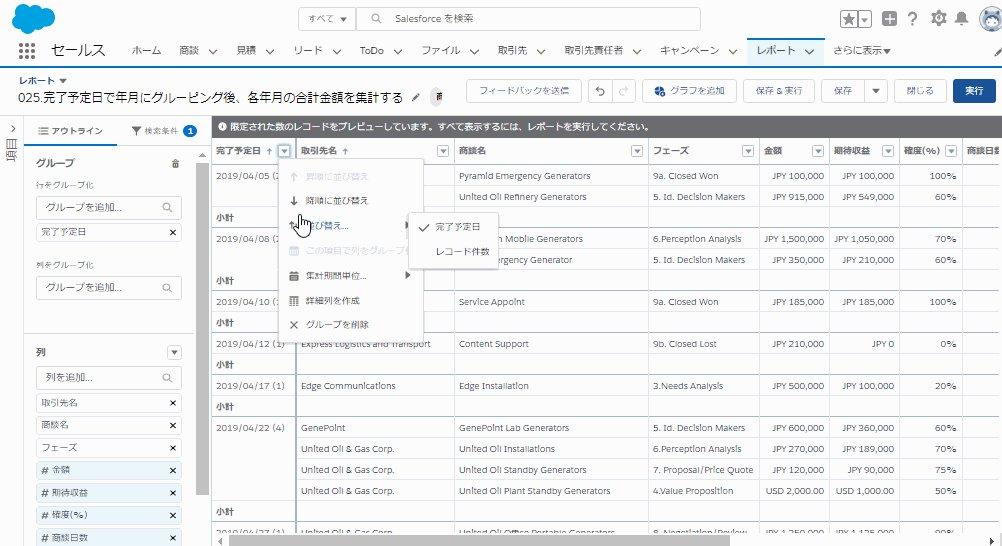The height and width of the screenshot is (546, 1002).
Task: Open さらに表示 more tabs dropdown
Action: click(861, 51)
